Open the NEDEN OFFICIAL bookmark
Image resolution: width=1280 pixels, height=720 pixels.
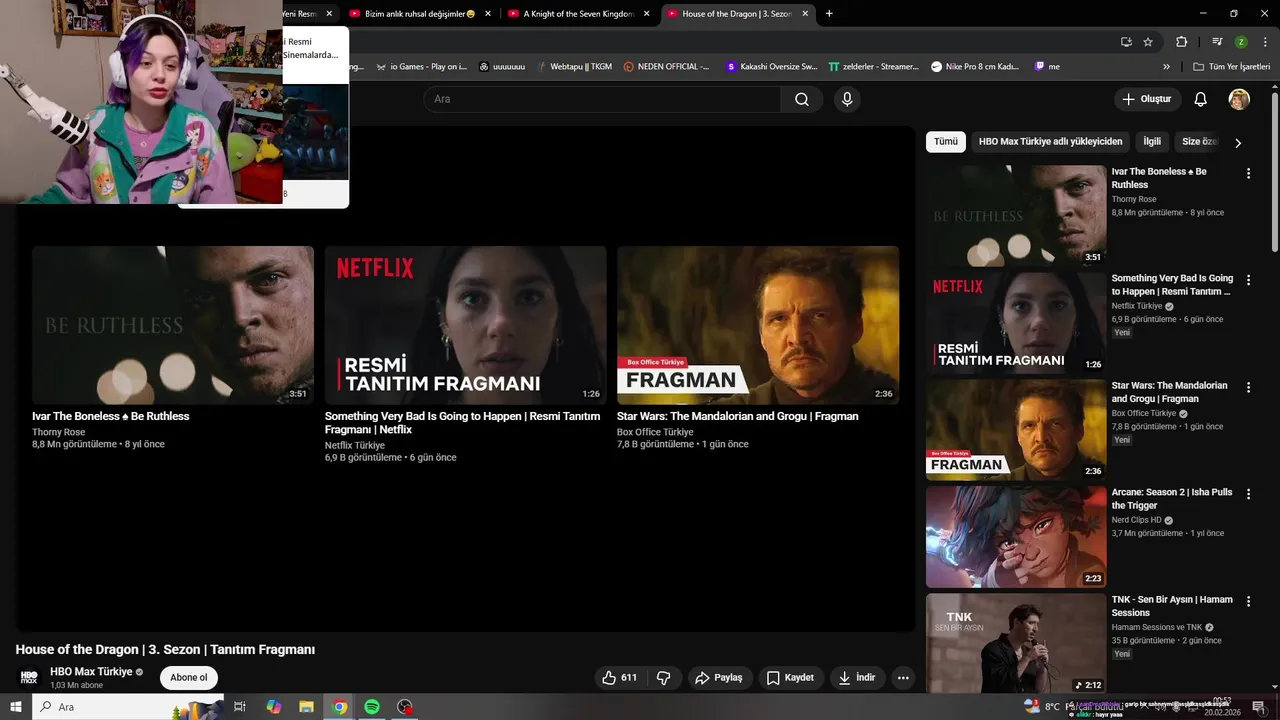(666, 67)
